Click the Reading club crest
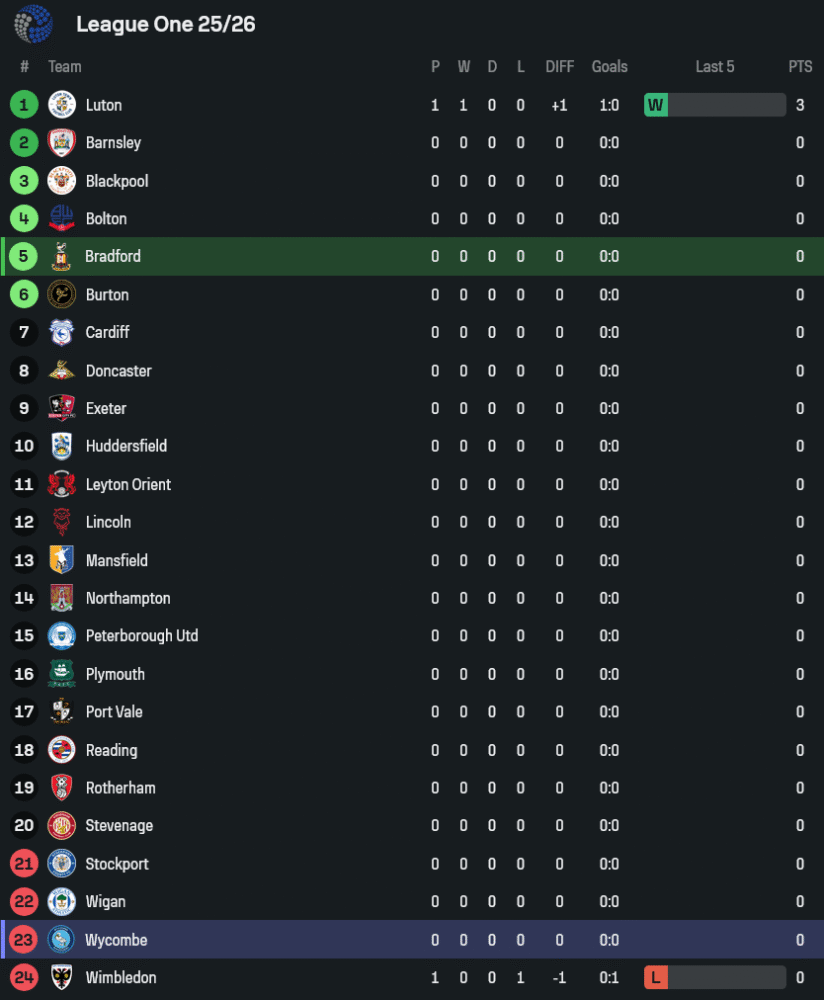 62,750
